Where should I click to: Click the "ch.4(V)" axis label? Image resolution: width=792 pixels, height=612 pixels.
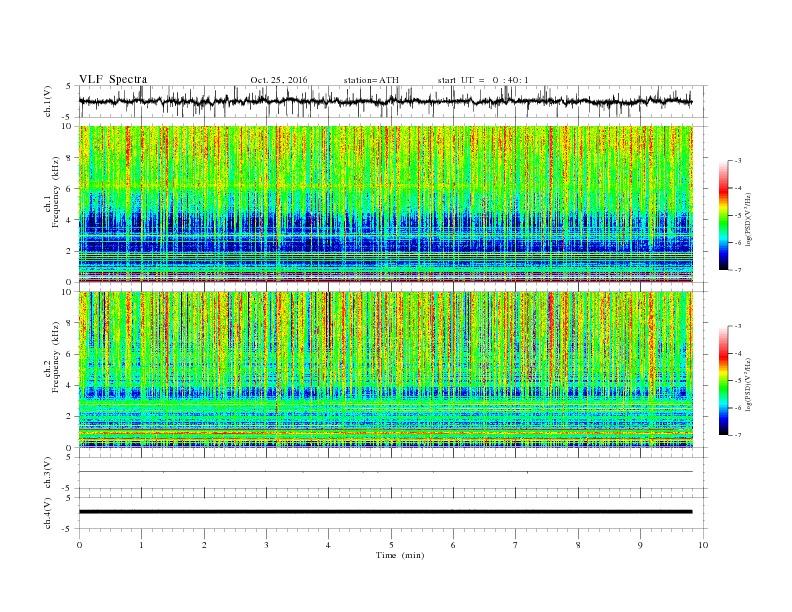pos(48,513)
